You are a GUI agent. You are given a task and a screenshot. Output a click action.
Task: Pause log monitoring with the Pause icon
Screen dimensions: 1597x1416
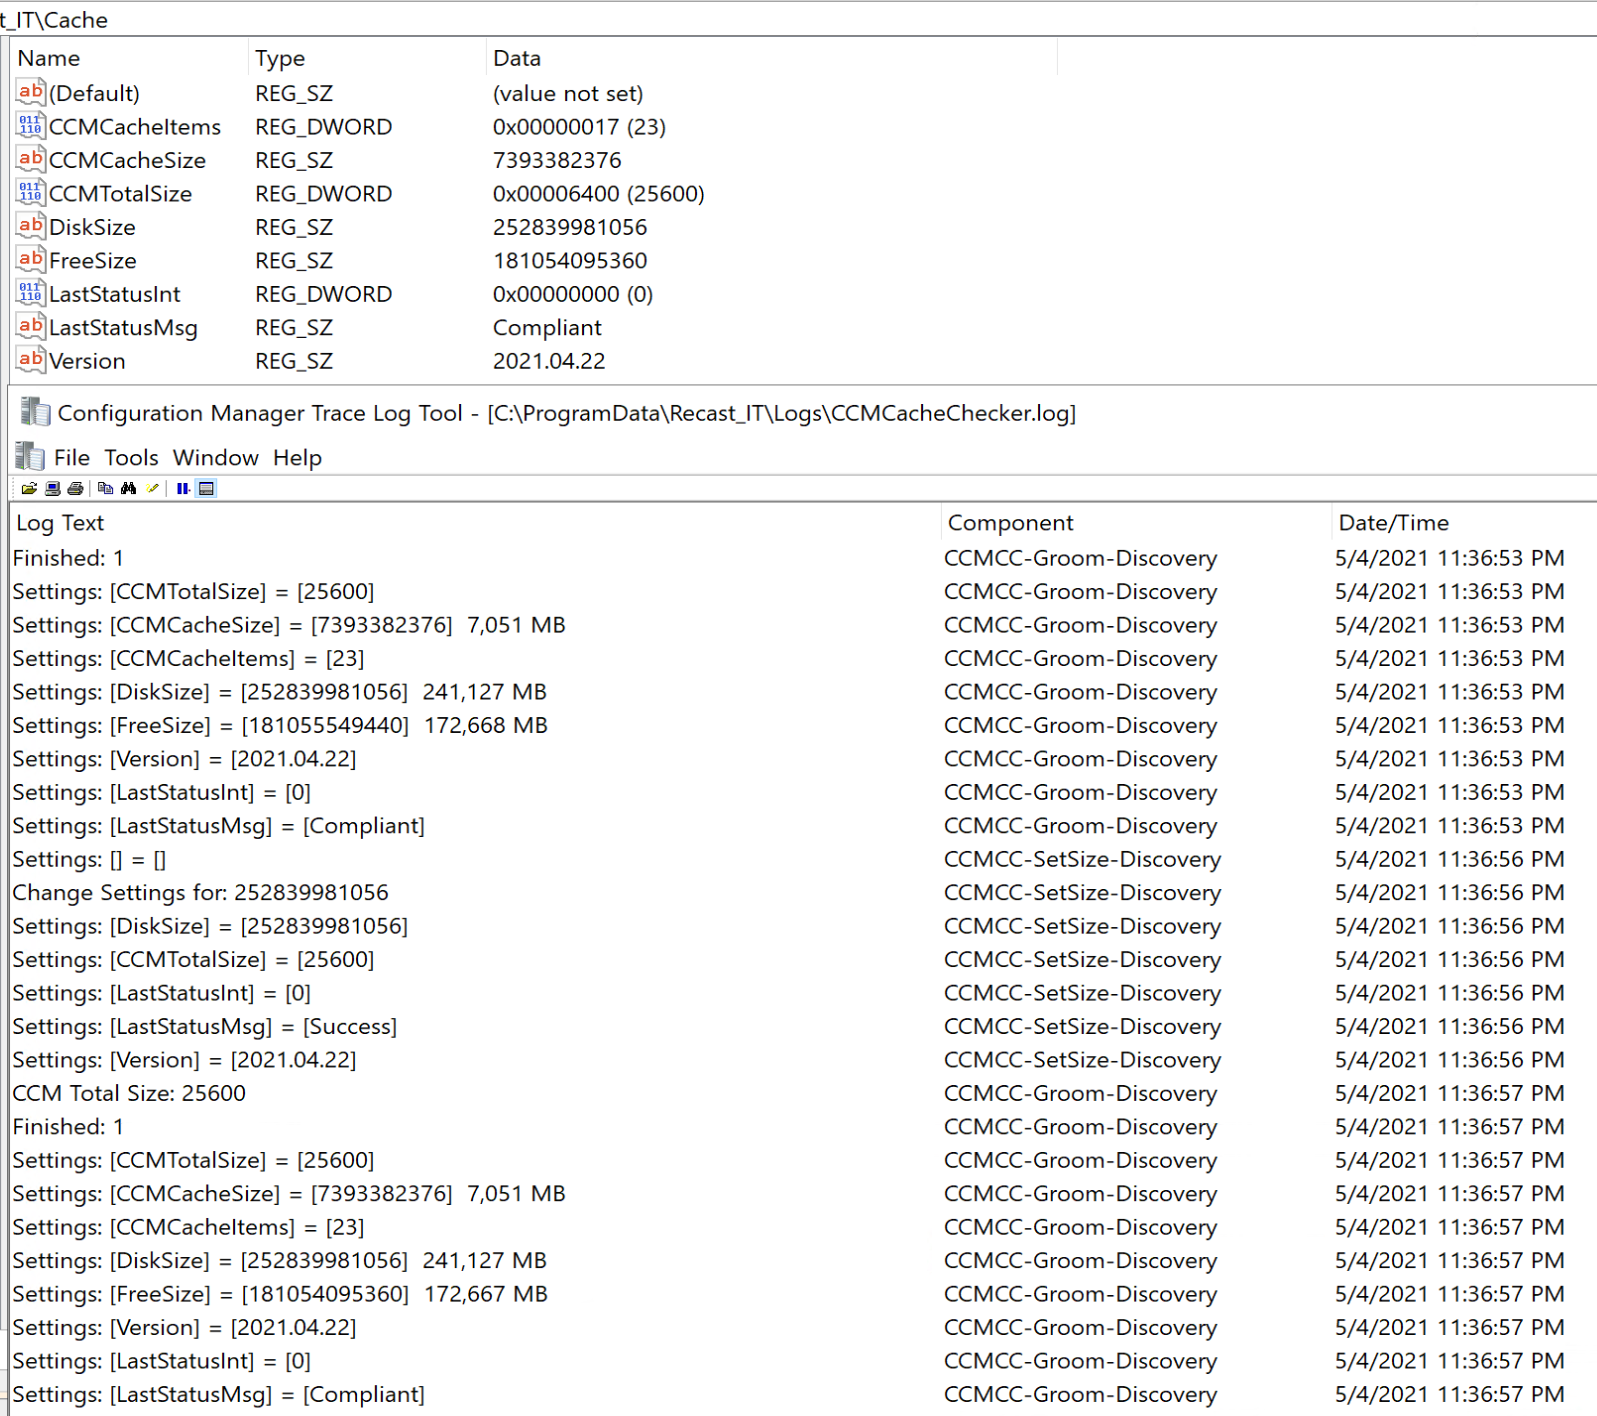[183, 488]
